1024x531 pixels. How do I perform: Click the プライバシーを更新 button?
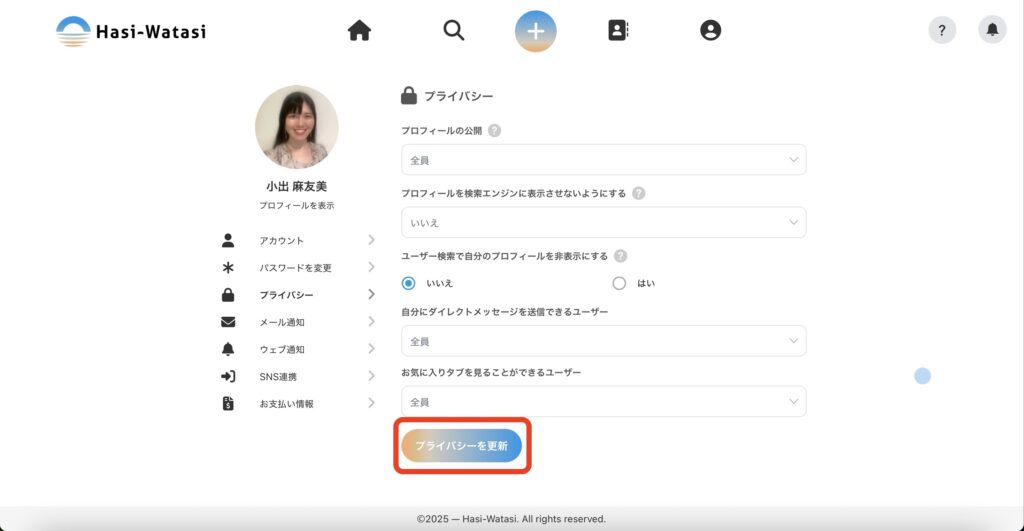pos(462,446)
